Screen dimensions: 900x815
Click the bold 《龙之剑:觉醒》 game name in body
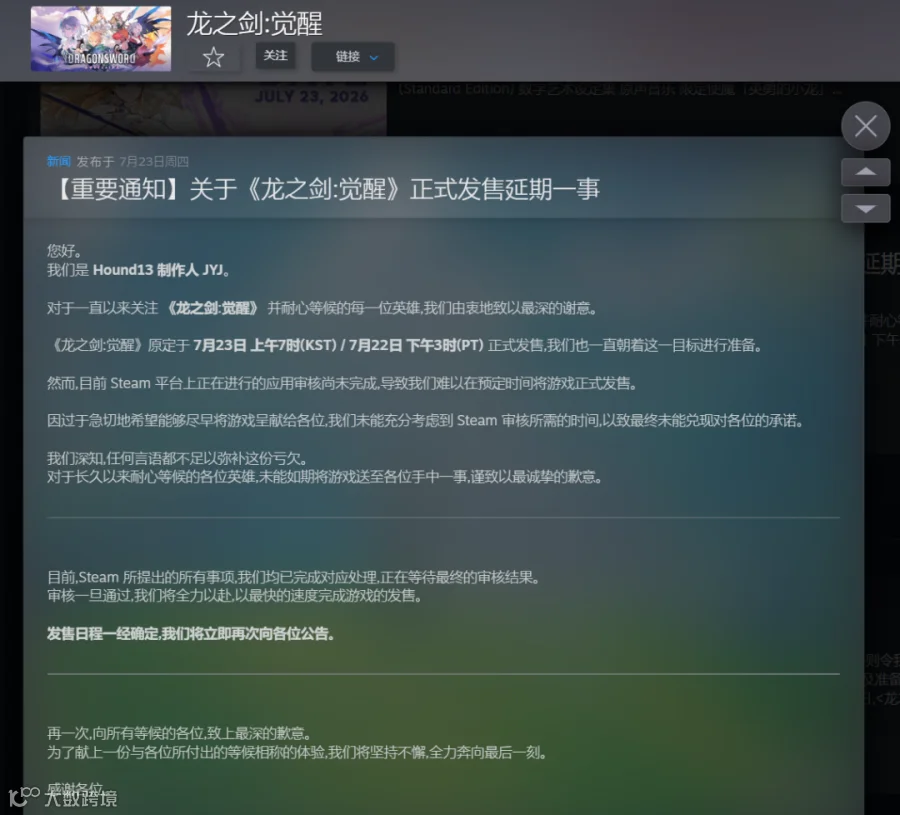(x=212, y=308)
